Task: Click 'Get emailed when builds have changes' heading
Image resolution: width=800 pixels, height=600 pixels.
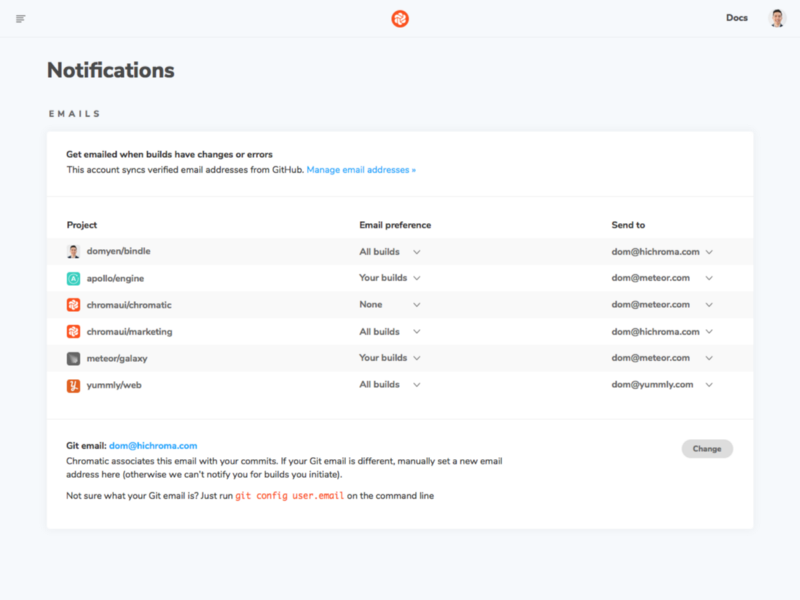Action: pos(169,155)
